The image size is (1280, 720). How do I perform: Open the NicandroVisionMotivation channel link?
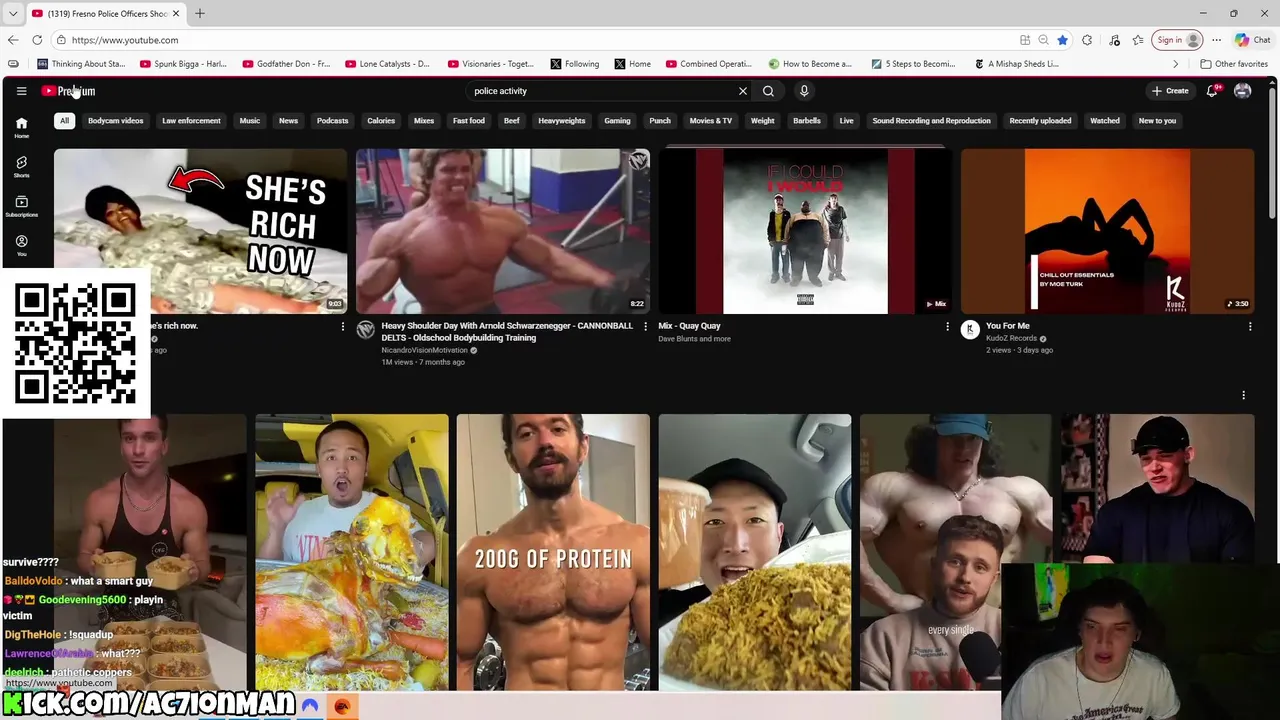click(x=424, y=351)
